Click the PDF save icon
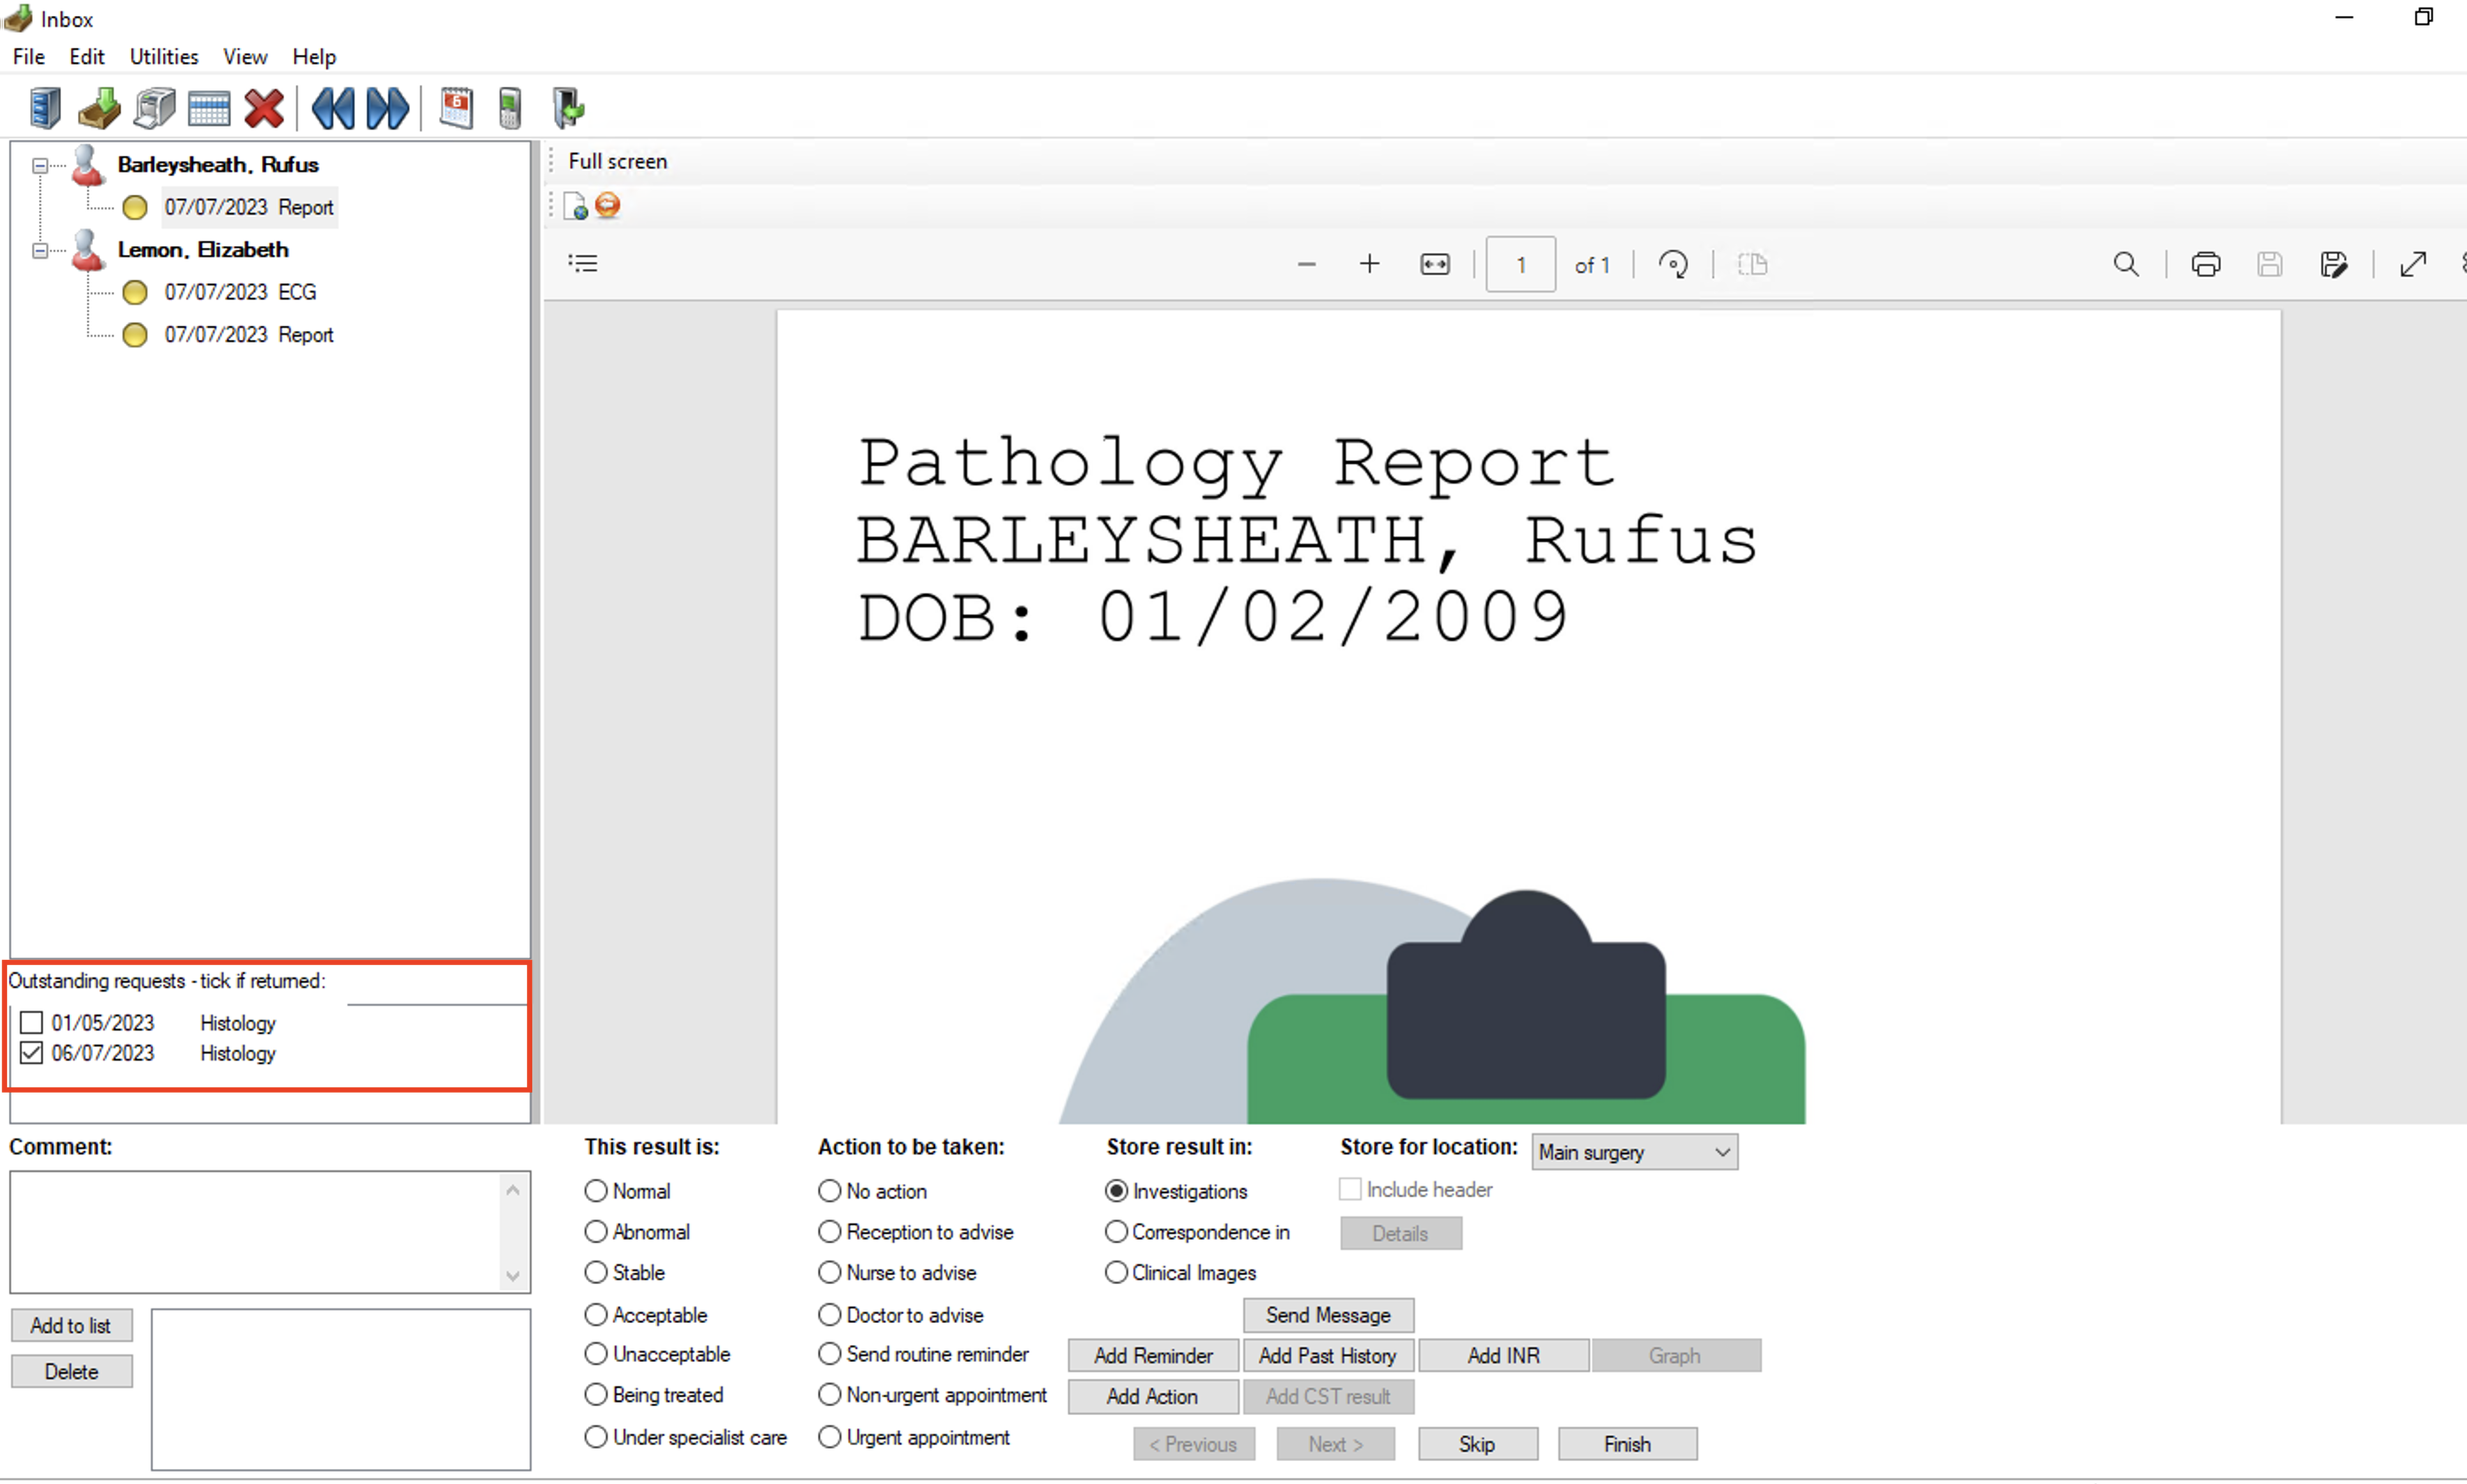Screen dimensions: 2467x1484 pos(2270,264)
